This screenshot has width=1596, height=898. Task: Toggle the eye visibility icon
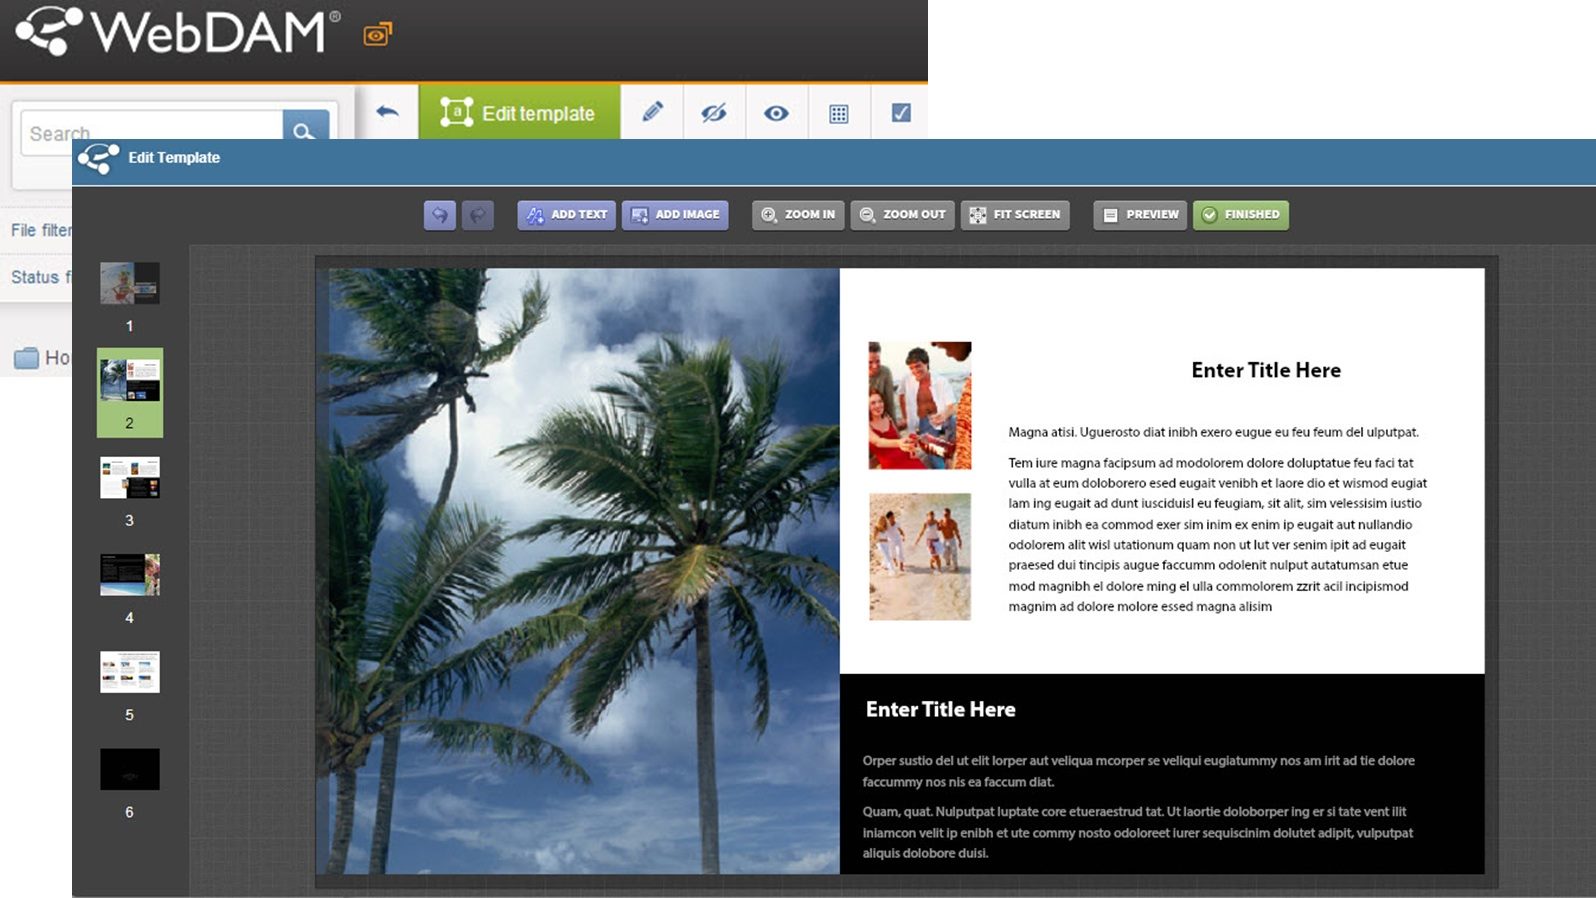point(776,113)
